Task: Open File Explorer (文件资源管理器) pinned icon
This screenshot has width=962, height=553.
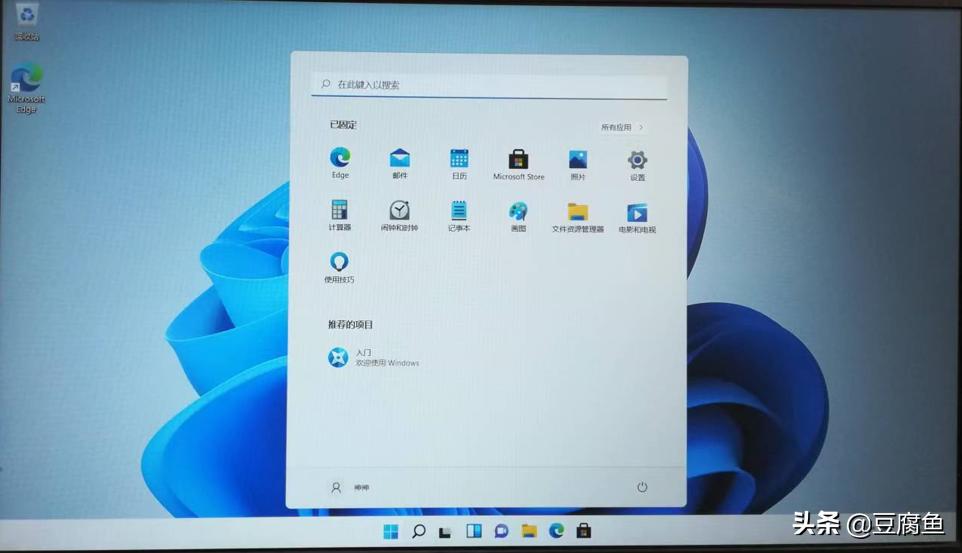Action: point(577,217)
